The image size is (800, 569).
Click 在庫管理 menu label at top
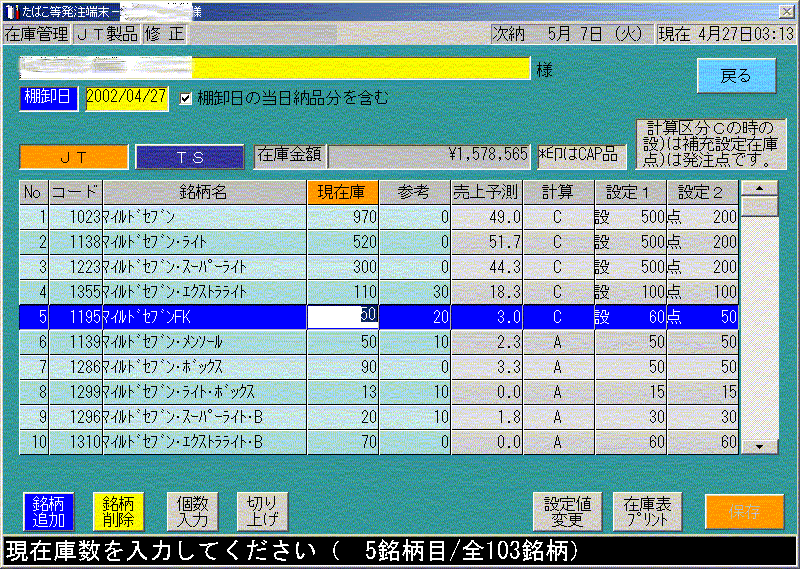coord(37,33)
